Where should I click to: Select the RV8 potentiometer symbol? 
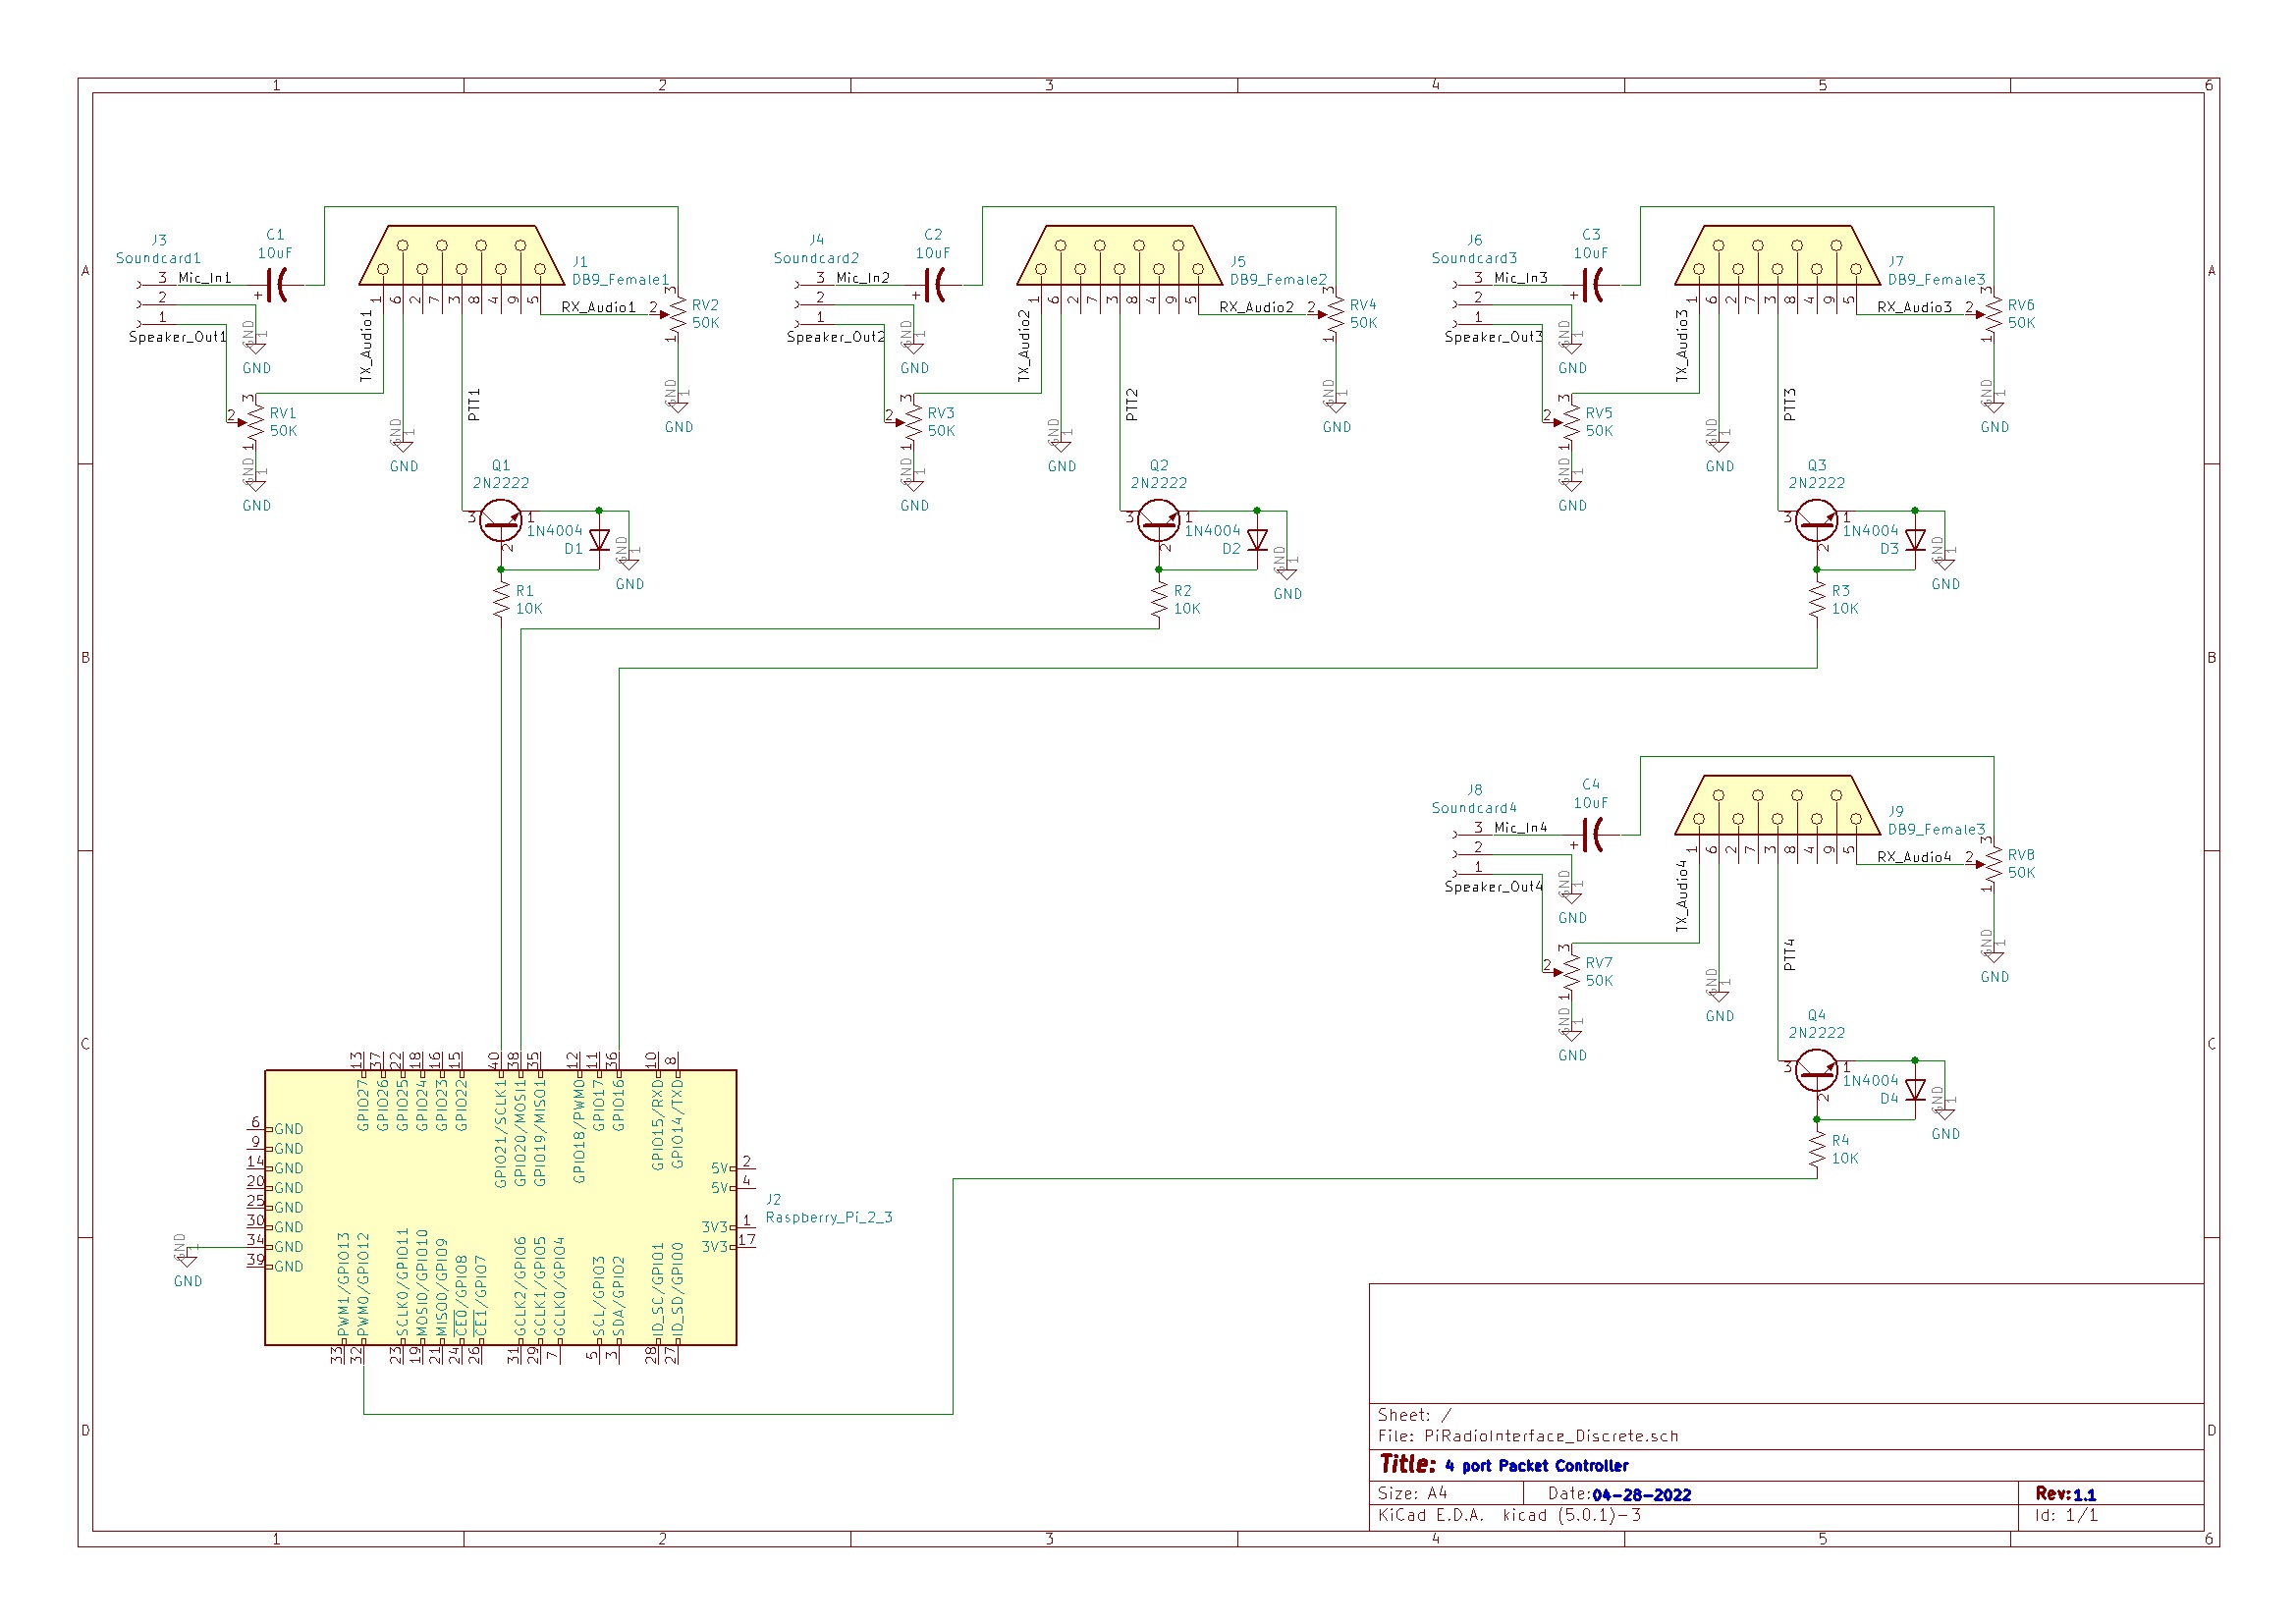click(1992, 864)
